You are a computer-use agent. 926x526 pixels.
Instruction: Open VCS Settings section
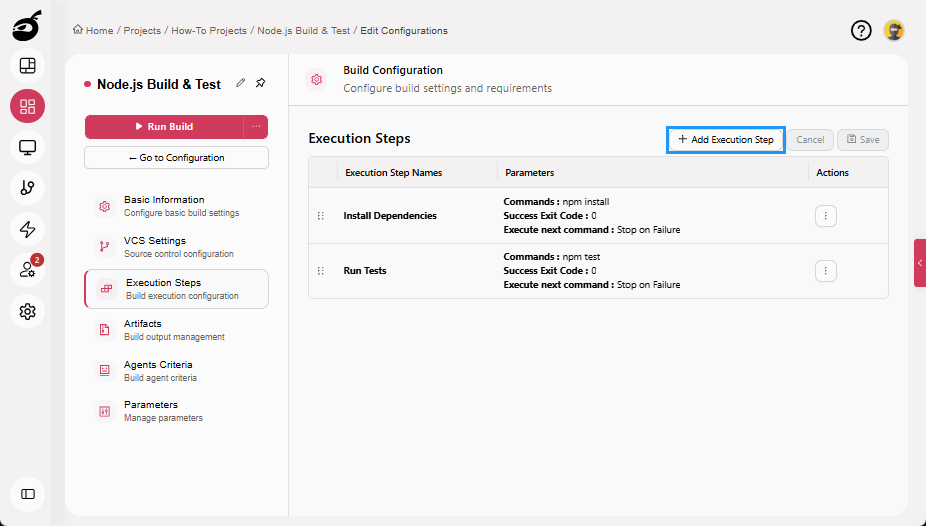tap(177, 247)
